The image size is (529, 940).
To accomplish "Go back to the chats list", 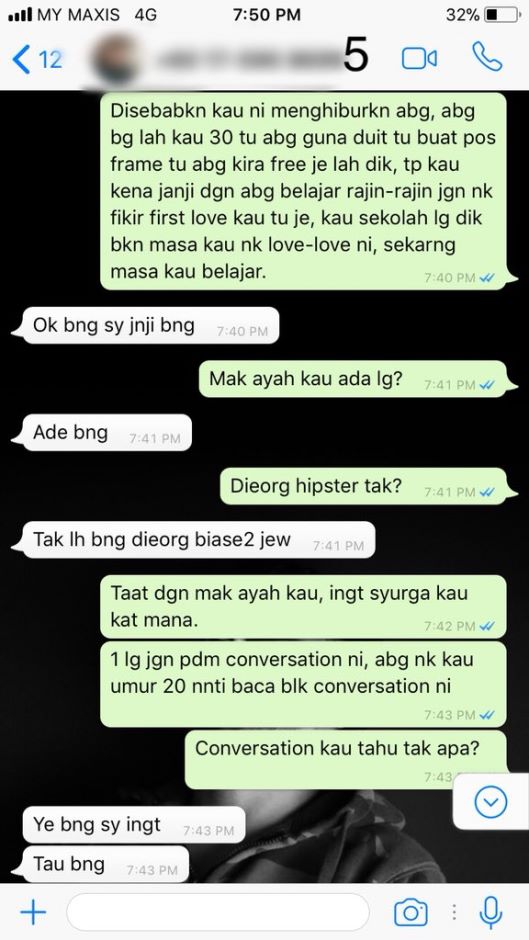I will click(x=21, y=59).
